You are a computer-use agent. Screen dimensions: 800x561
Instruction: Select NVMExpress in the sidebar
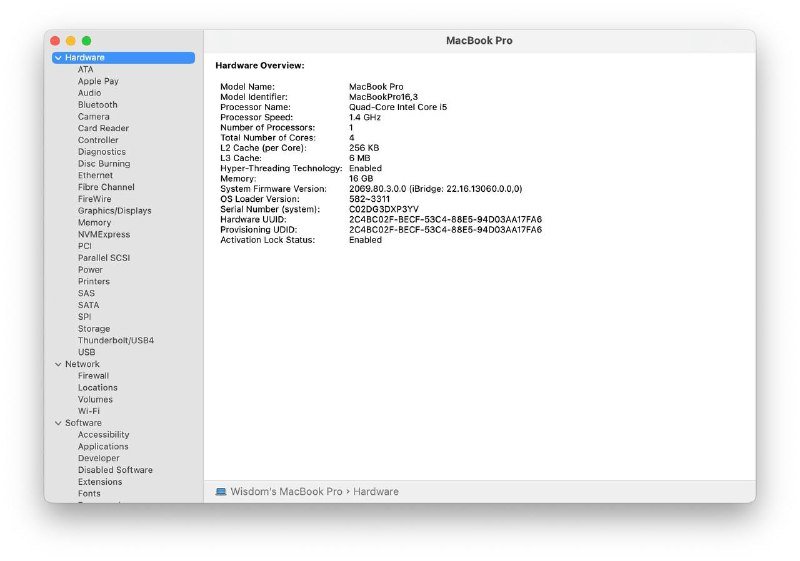coord(104,234)
